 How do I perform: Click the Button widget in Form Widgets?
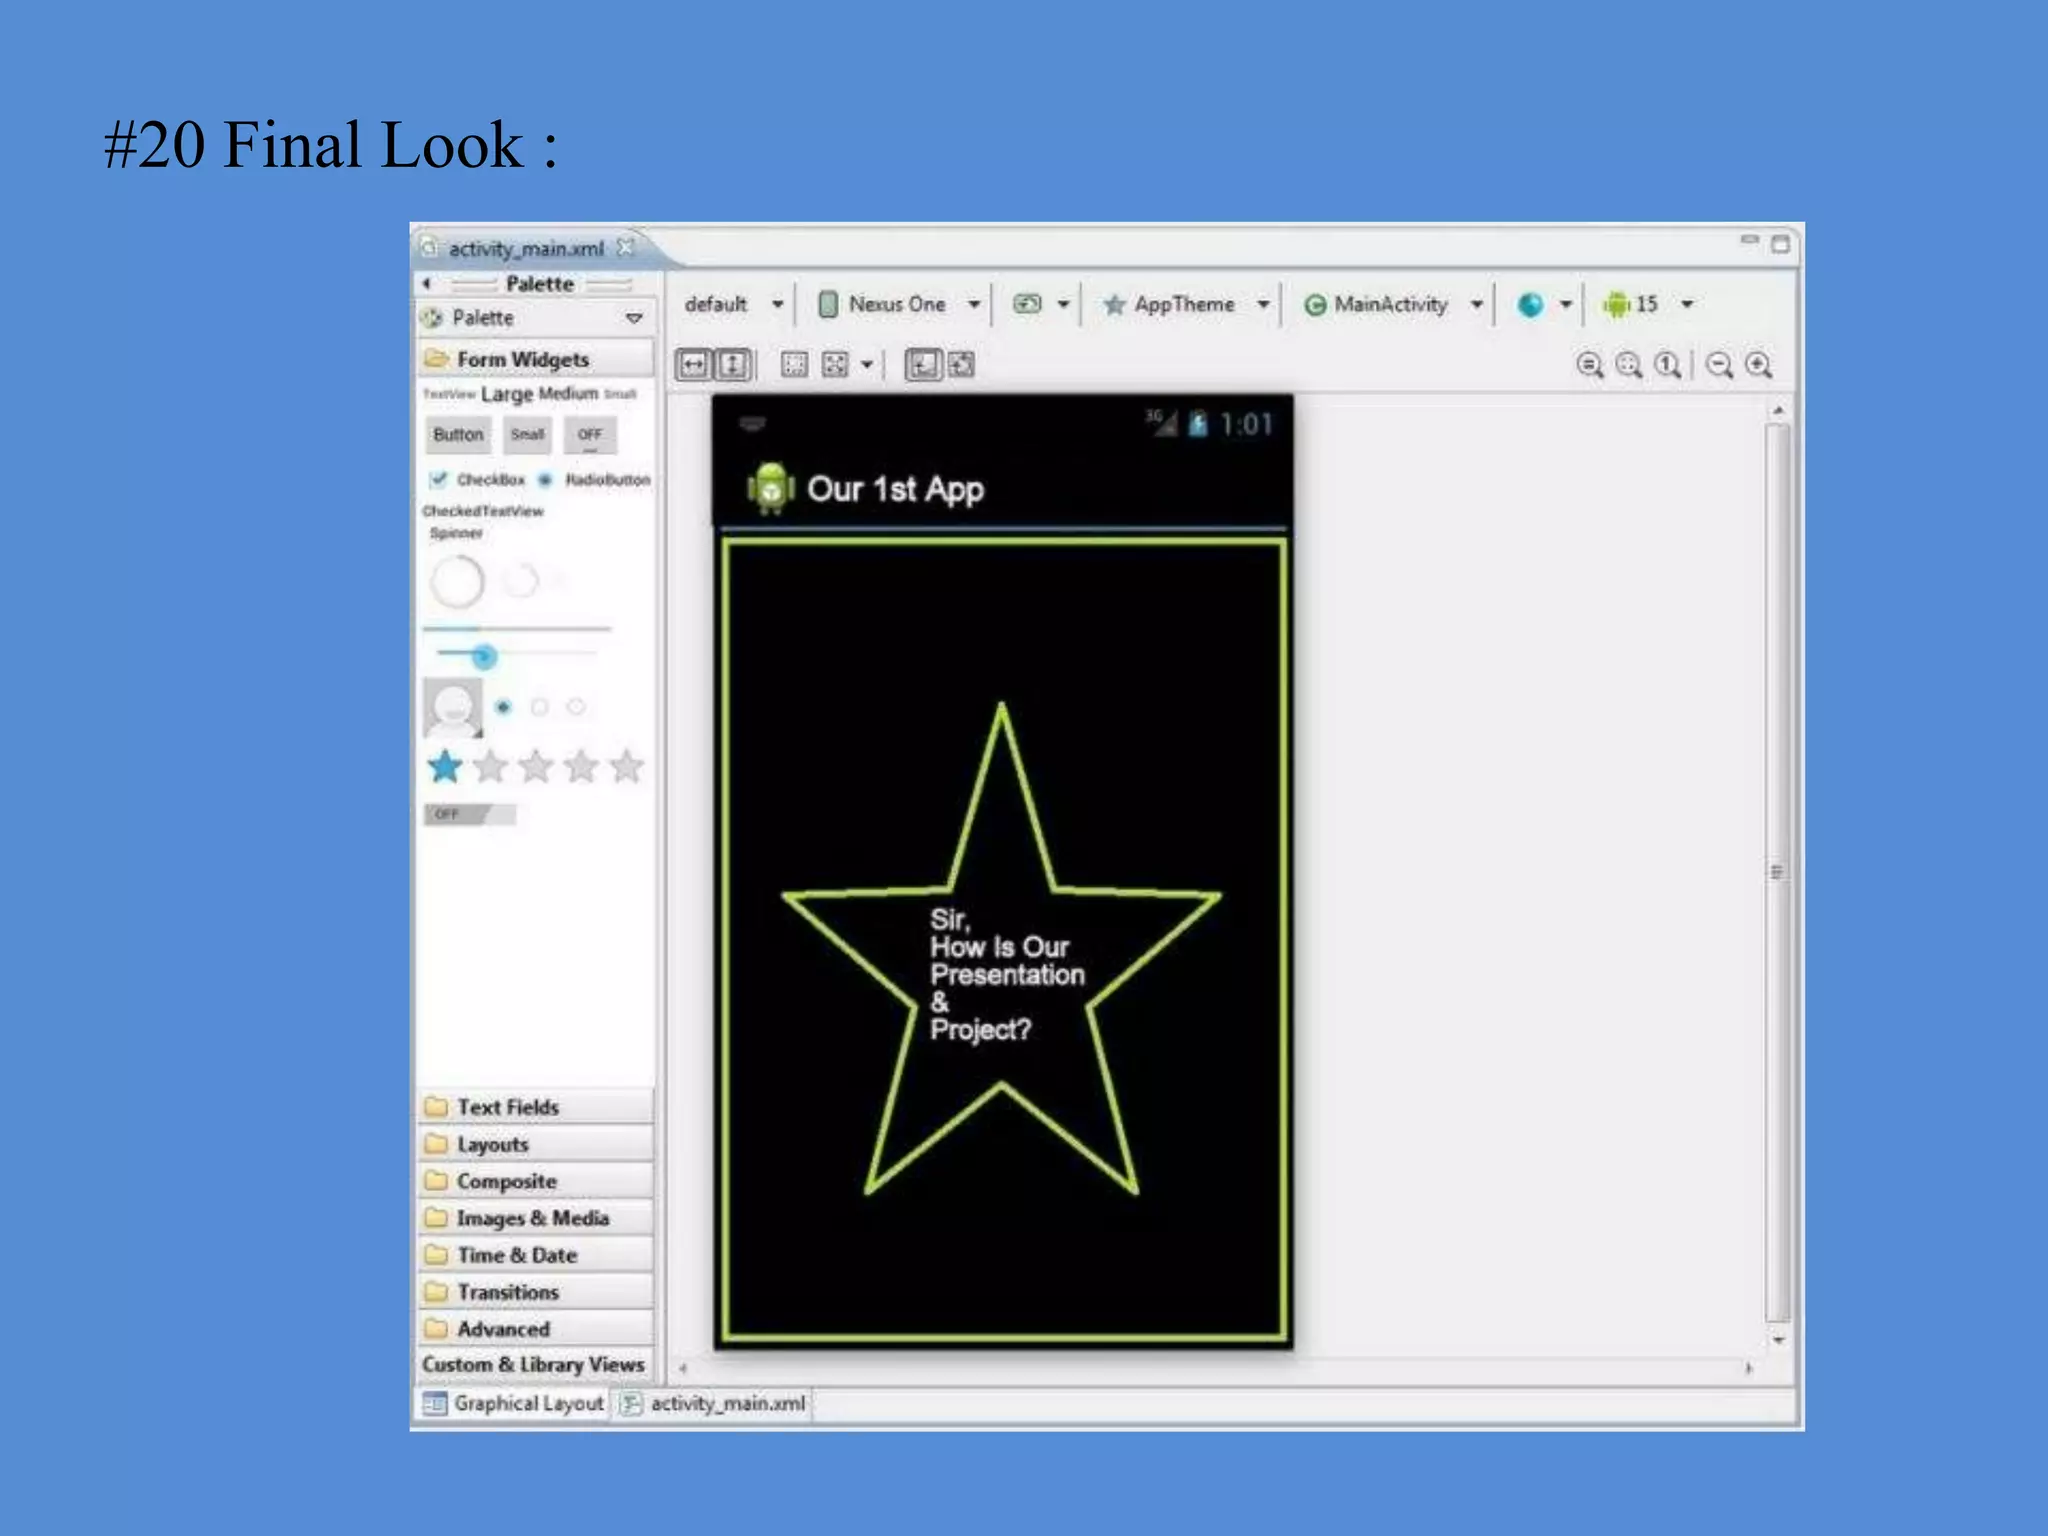[x=458, y=435]
